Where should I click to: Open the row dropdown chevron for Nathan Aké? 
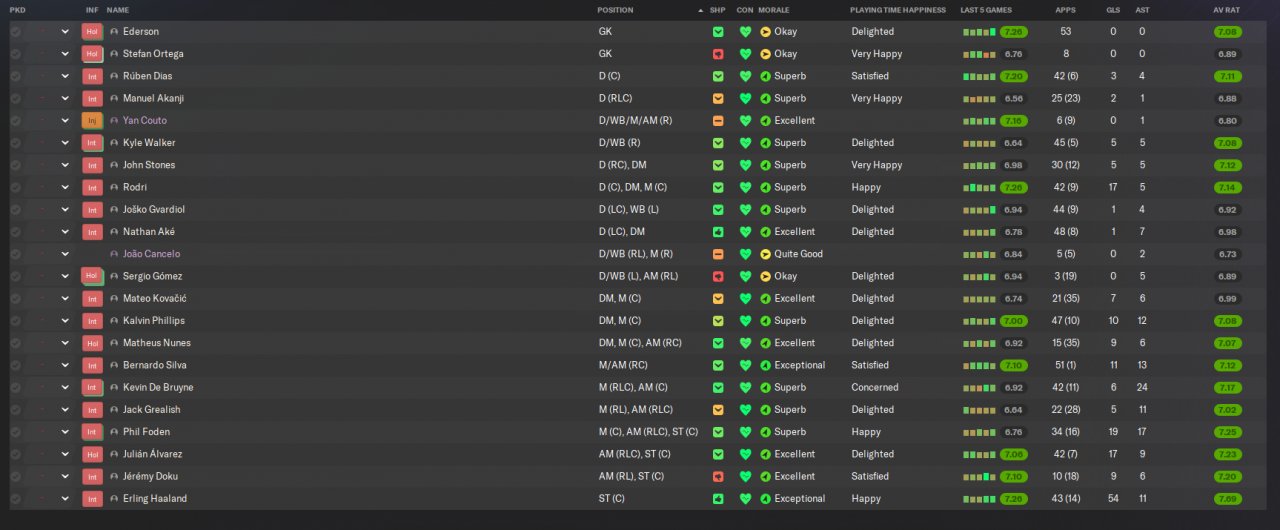click(x=65, y=231)
